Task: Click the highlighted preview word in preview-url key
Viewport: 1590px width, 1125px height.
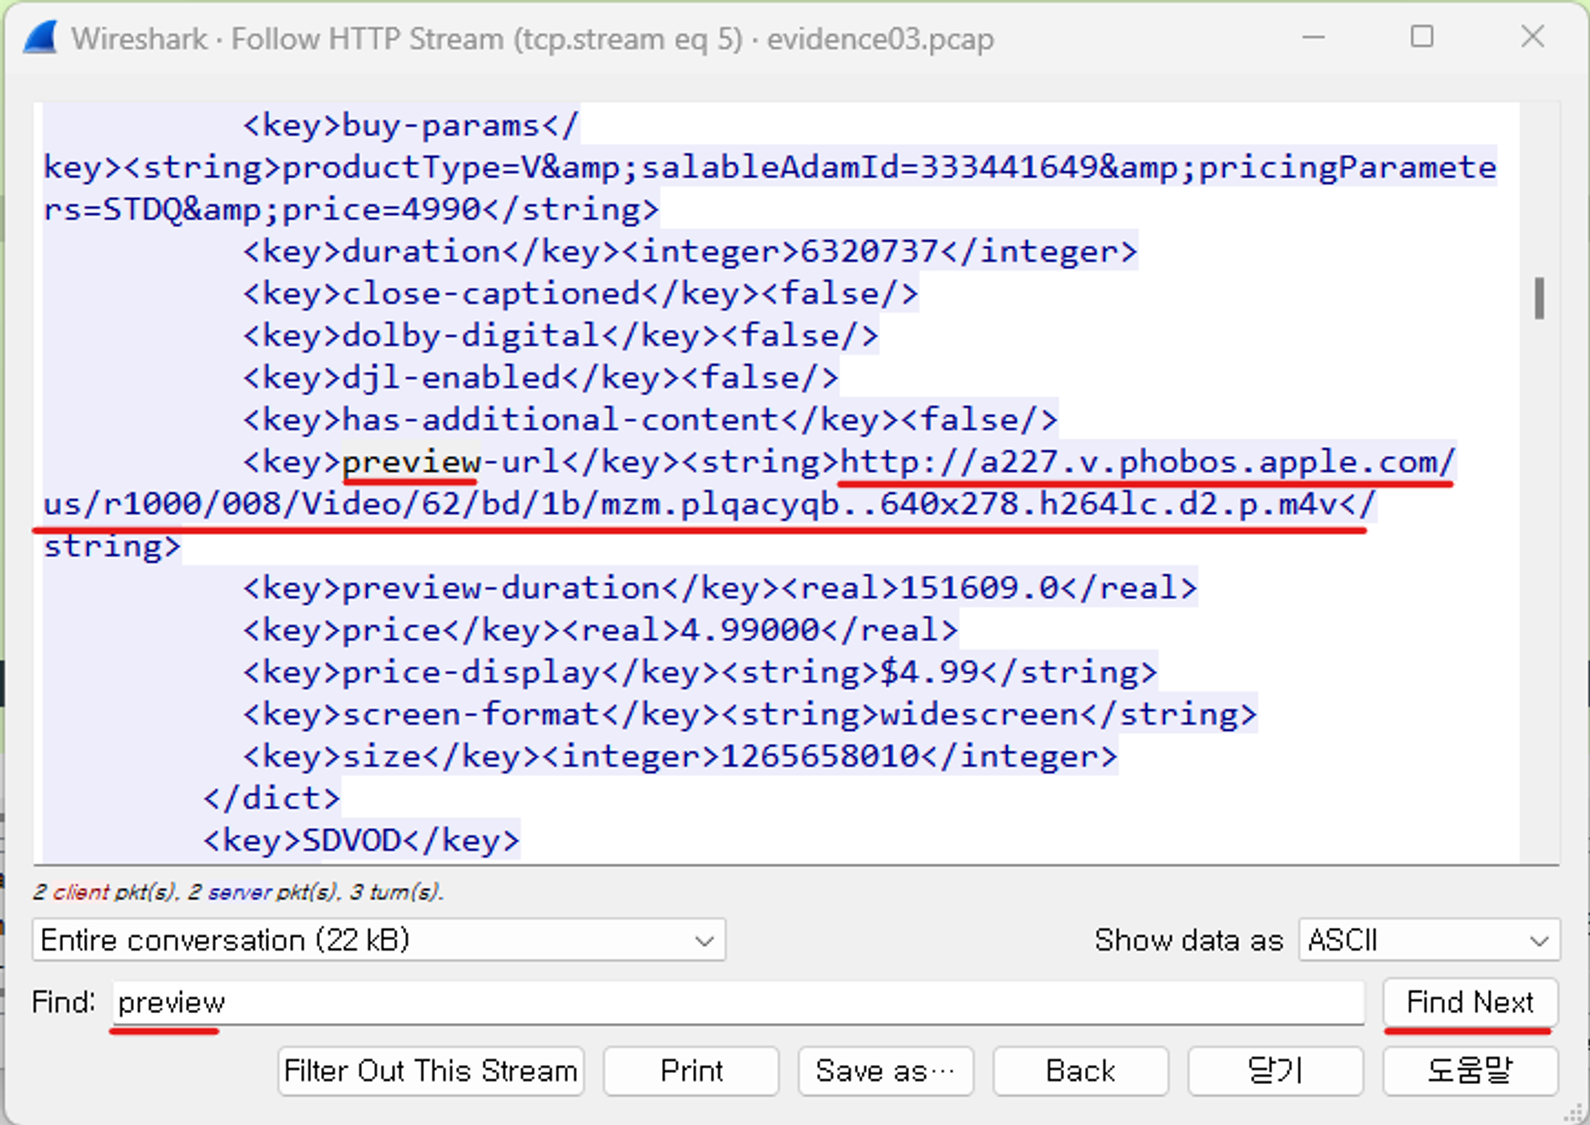Action: point(411,462)
